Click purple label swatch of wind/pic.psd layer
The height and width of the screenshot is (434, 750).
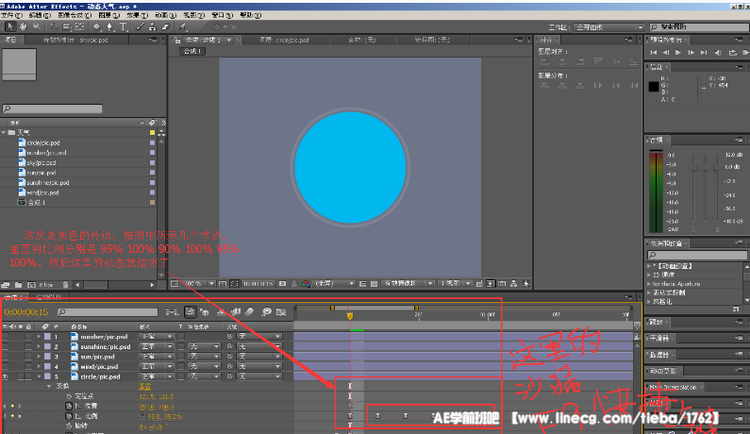click(x=47, y=367)
